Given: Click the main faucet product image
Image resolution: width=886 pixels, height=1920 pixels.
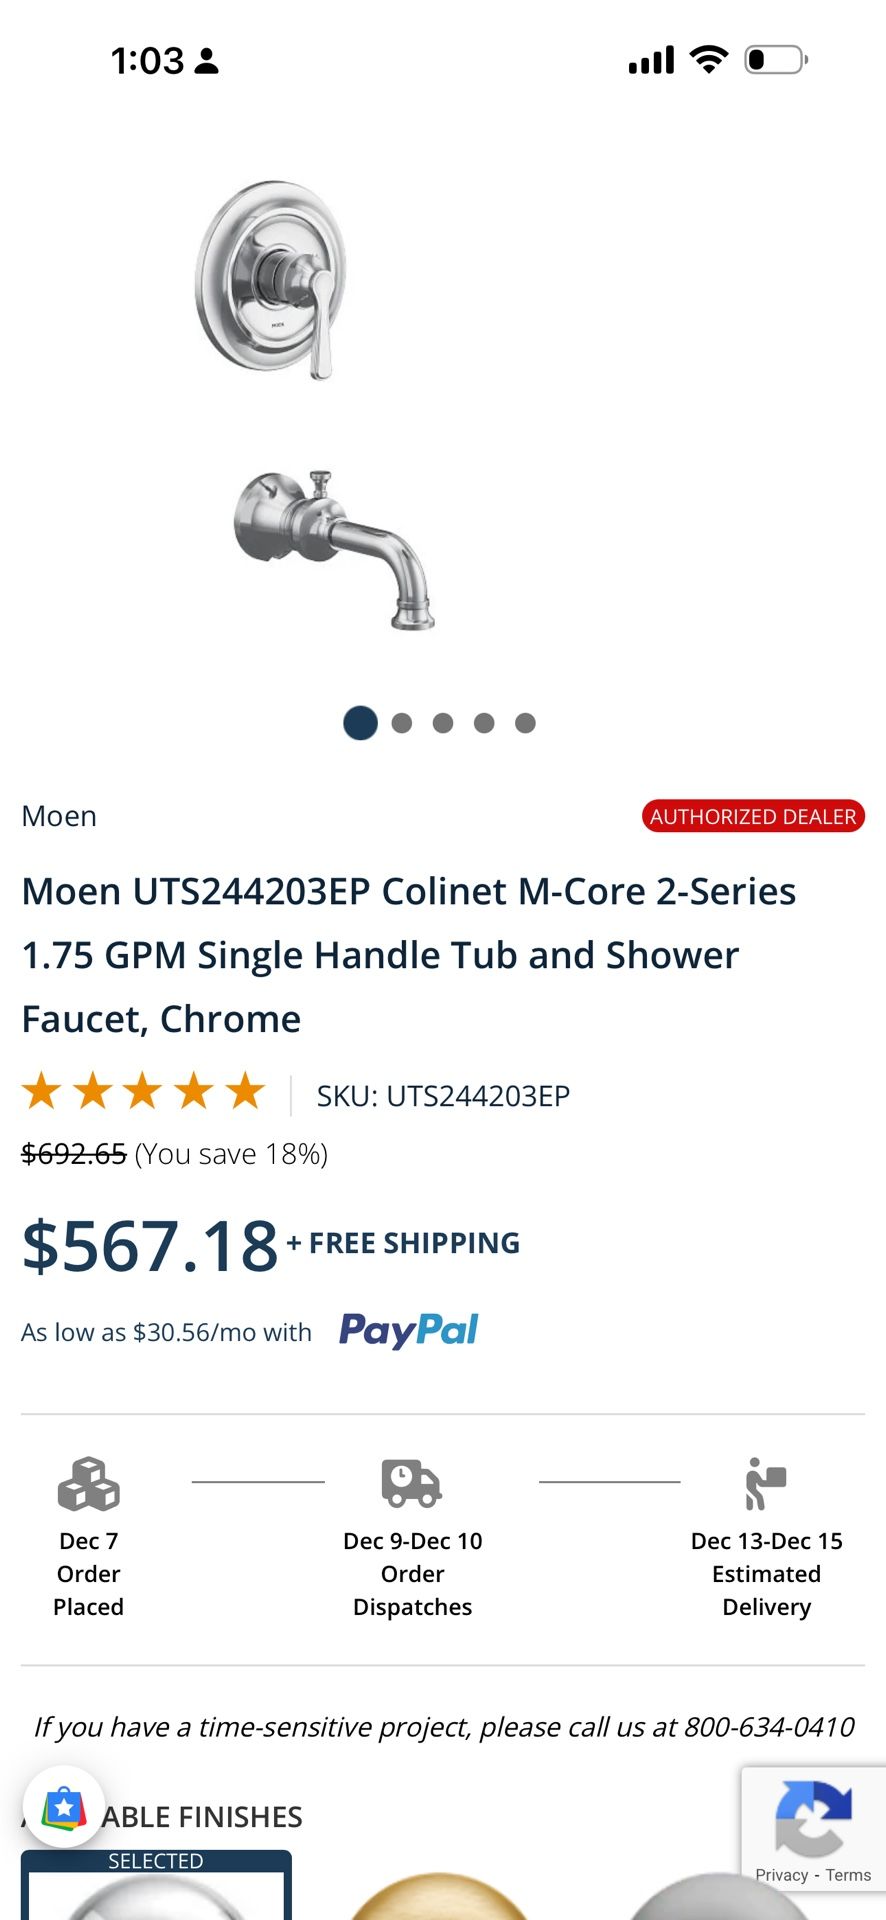Looking at the screenshot, I should point(300,400).
